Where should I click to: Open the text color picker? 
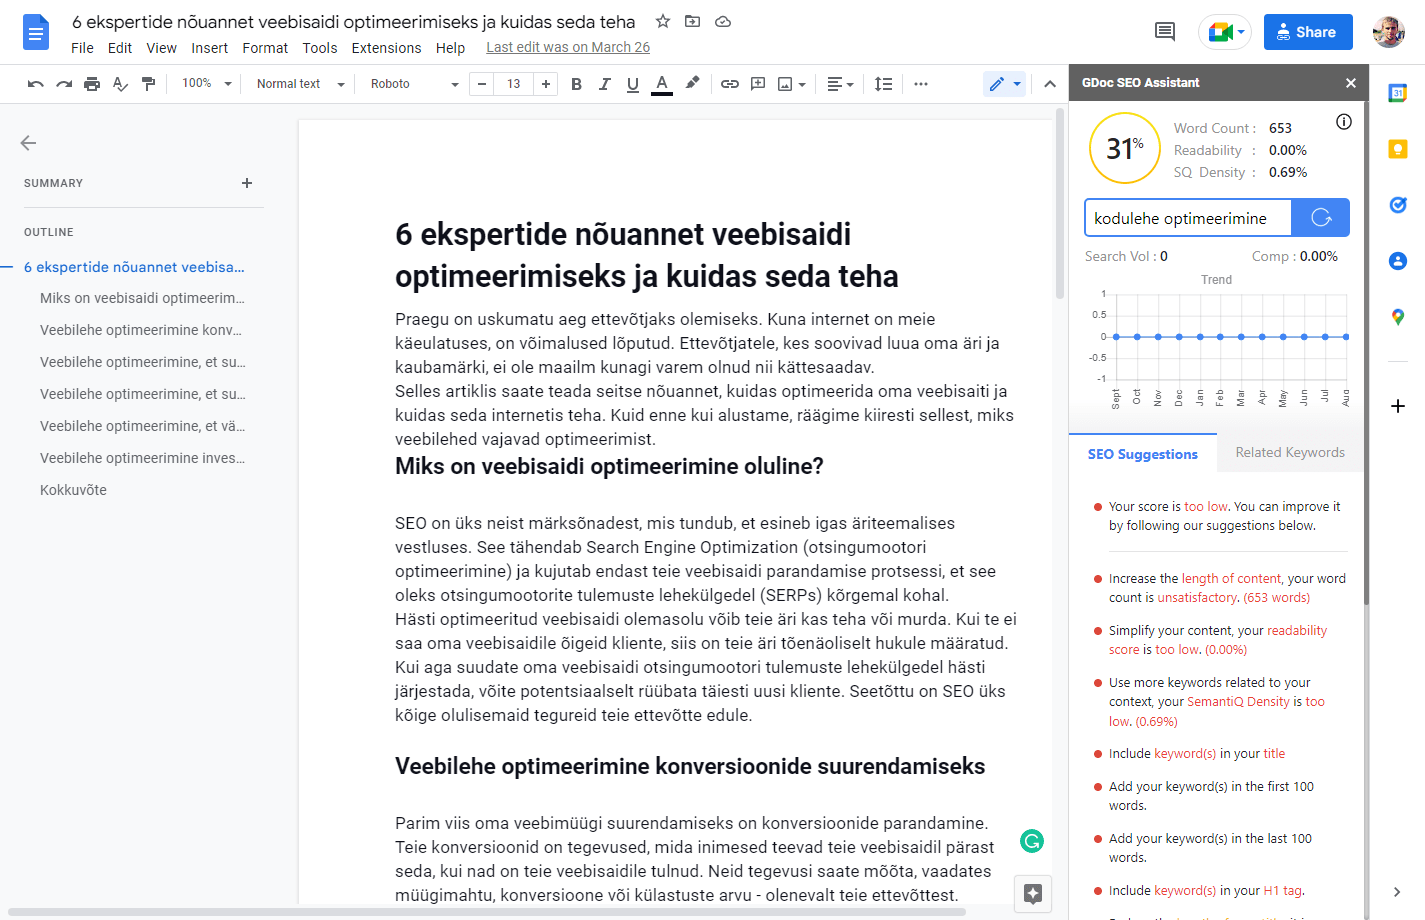(661, 84)
